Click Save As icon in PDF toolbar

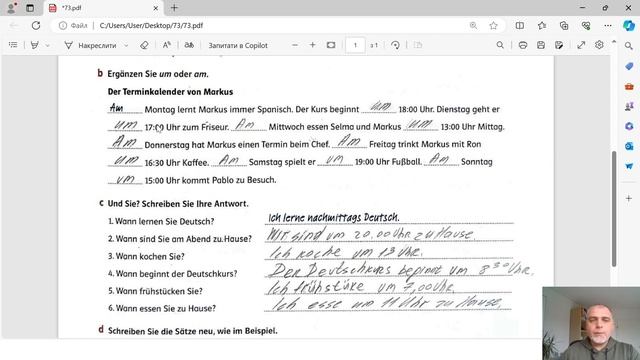point(559,45)
